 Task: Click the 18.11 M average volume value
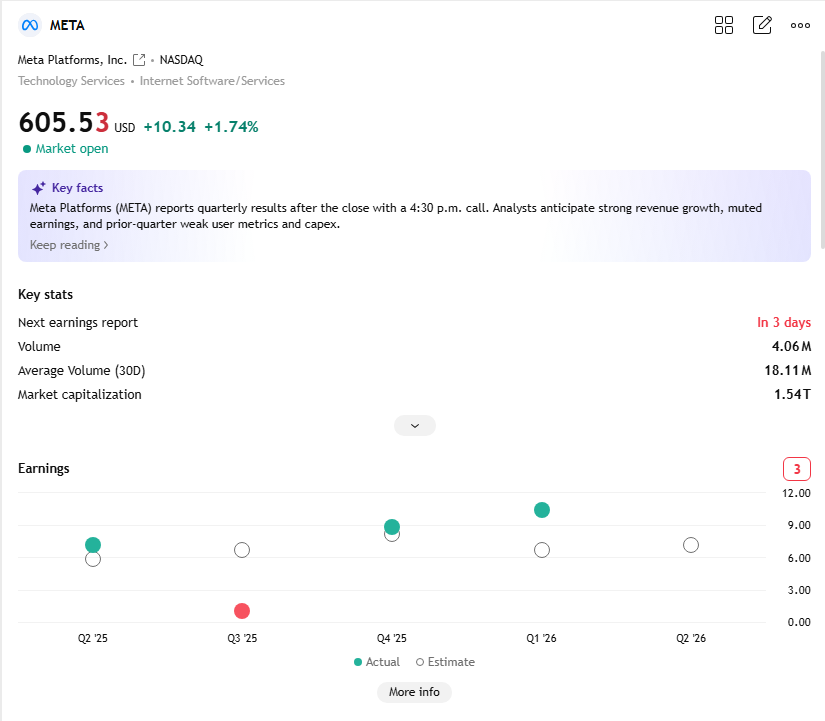tap(788, 370)
